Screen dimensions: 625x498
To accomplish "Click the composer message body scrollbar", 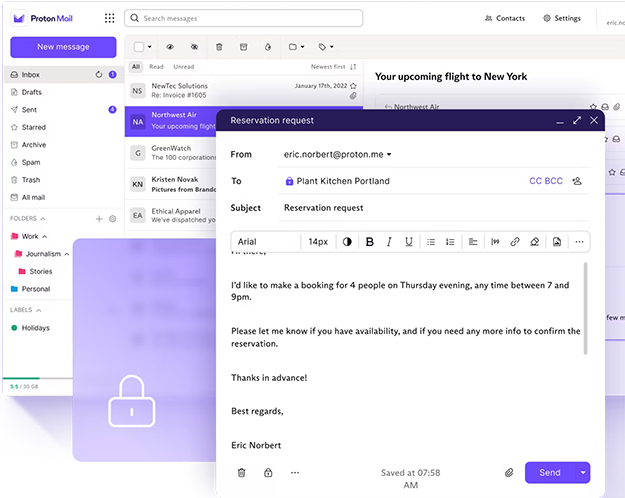I will (x=585, y=308).
